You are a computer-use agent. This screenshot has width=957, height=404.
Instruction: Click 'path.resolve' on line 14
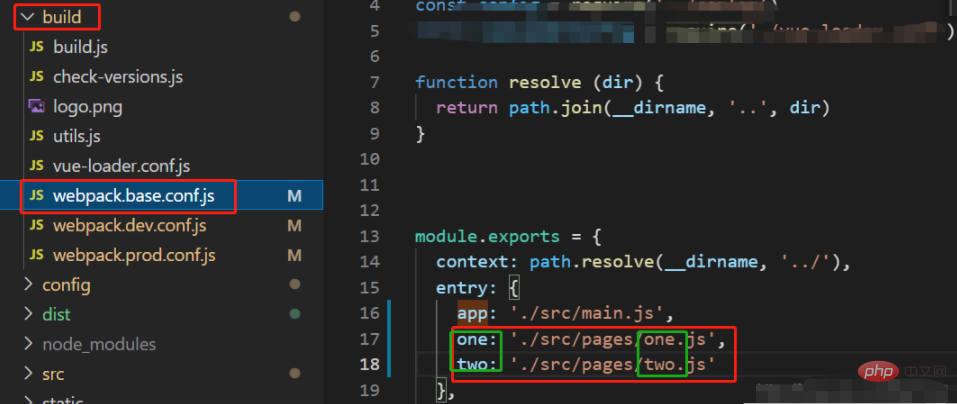[x=591, y=262]
